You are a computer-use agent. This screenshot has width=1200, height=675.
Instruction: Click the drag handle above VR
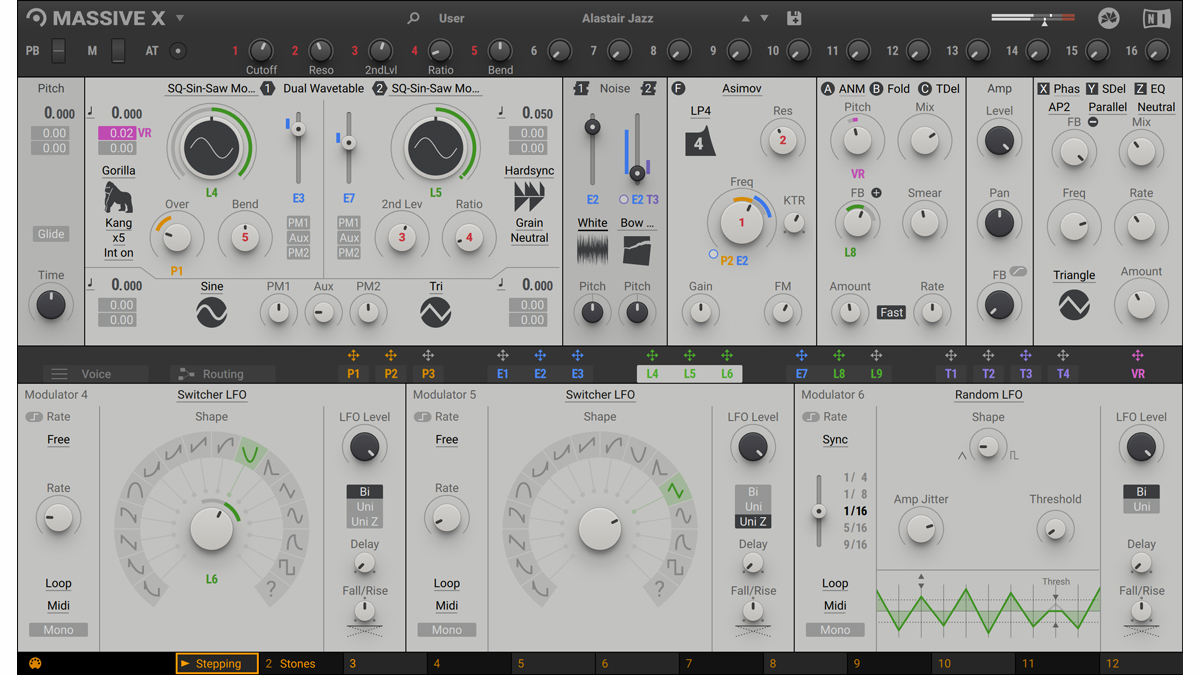click(x=1137, y=356)
